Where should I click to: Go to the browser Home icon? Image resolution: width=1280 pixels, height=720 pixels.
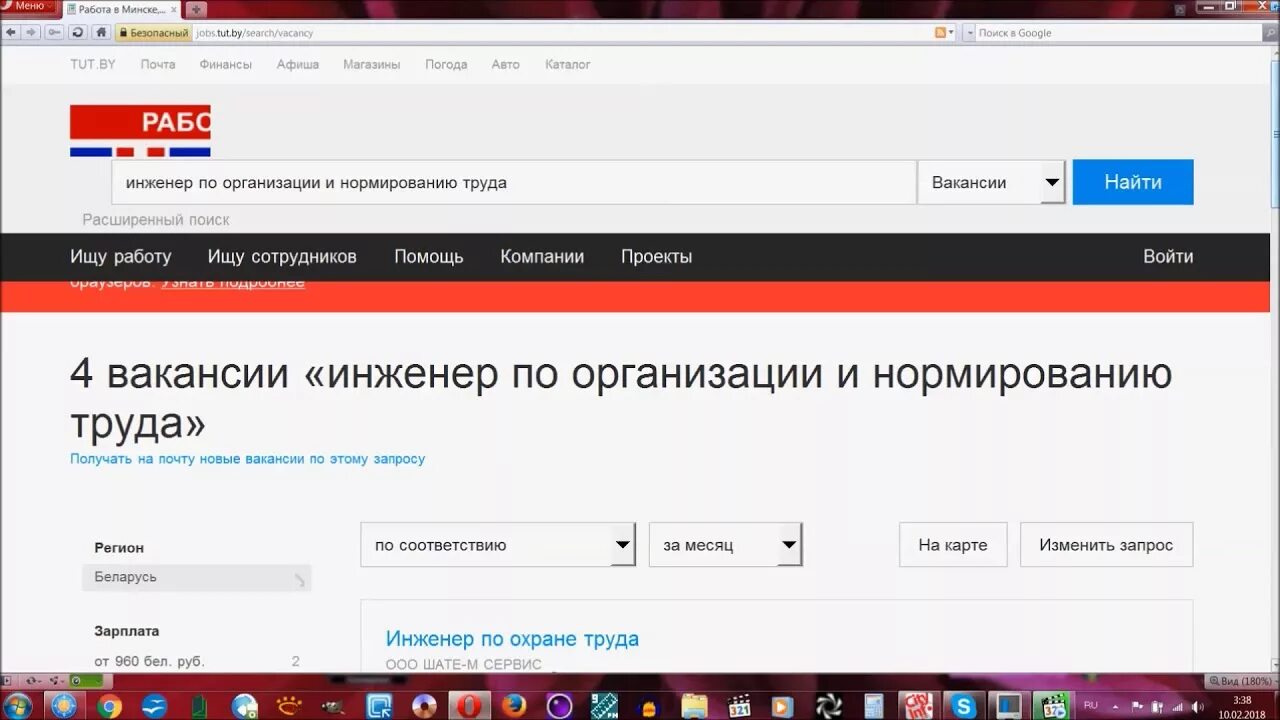point(100,32)
